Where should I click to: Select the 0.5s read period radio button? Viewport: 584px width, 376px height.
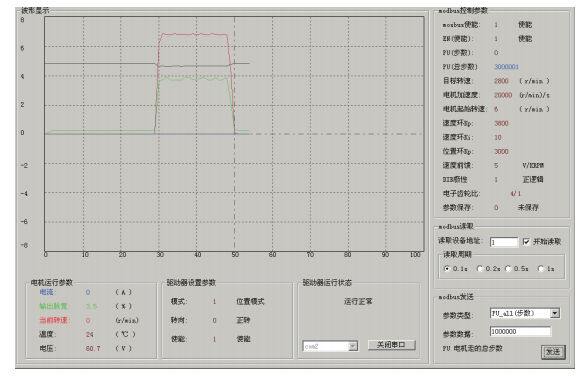(508, 268)
